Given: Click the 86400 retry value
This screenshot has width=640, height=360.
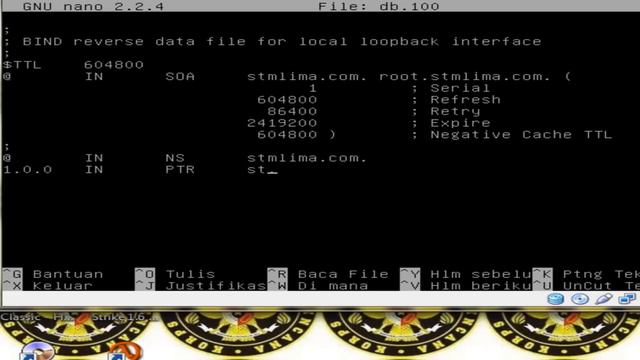Looking at the screenshot, I should (x=292, y=111).
